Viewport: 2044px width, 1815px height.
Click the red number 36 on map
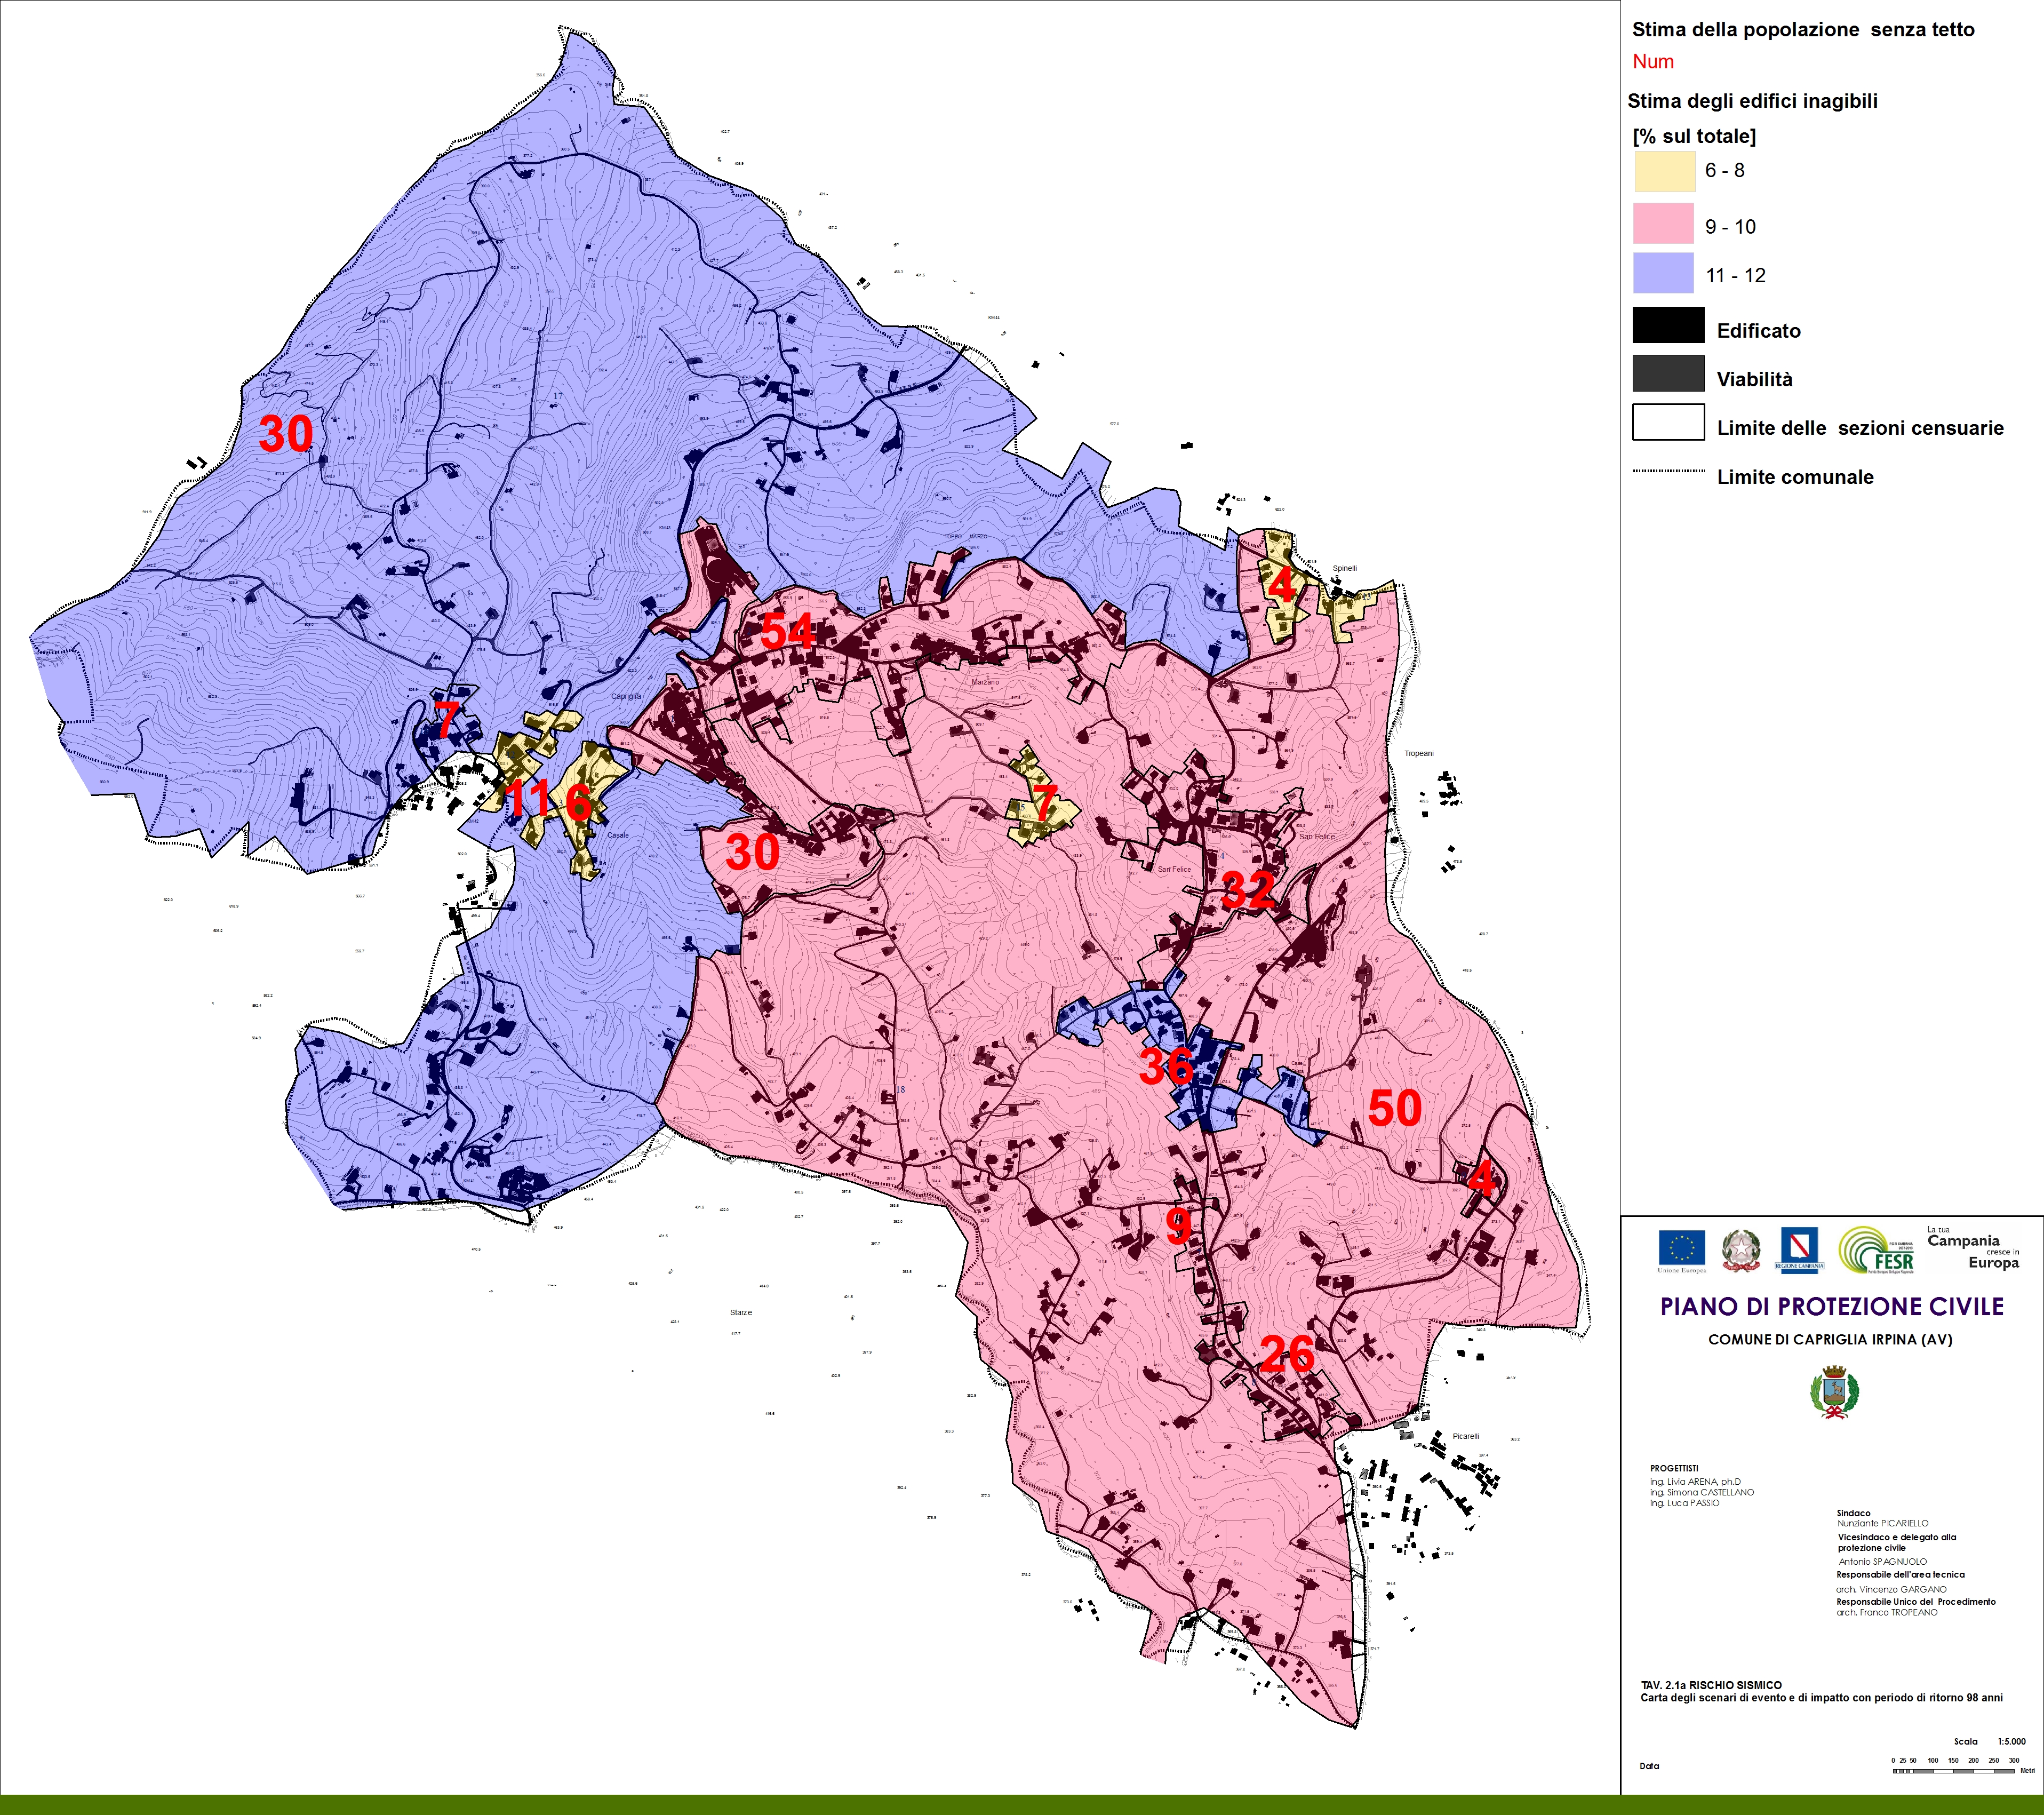point(1166,1066)
